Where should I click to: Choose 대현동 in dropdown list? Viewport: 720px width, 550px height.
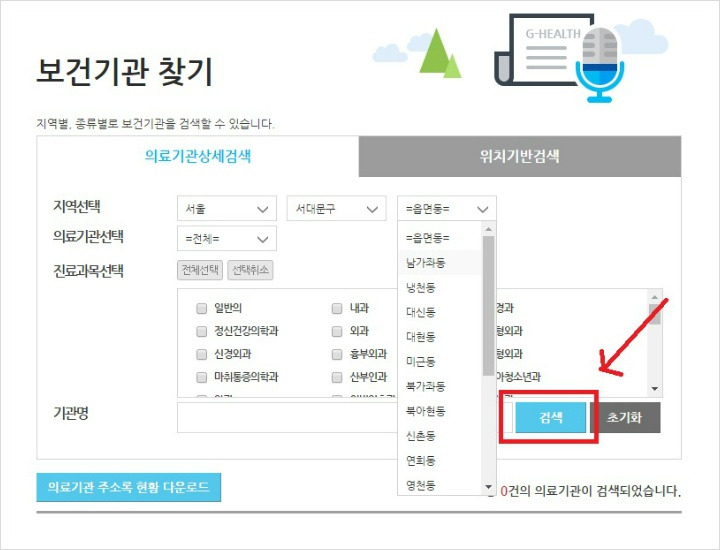(x=440, y=337)
